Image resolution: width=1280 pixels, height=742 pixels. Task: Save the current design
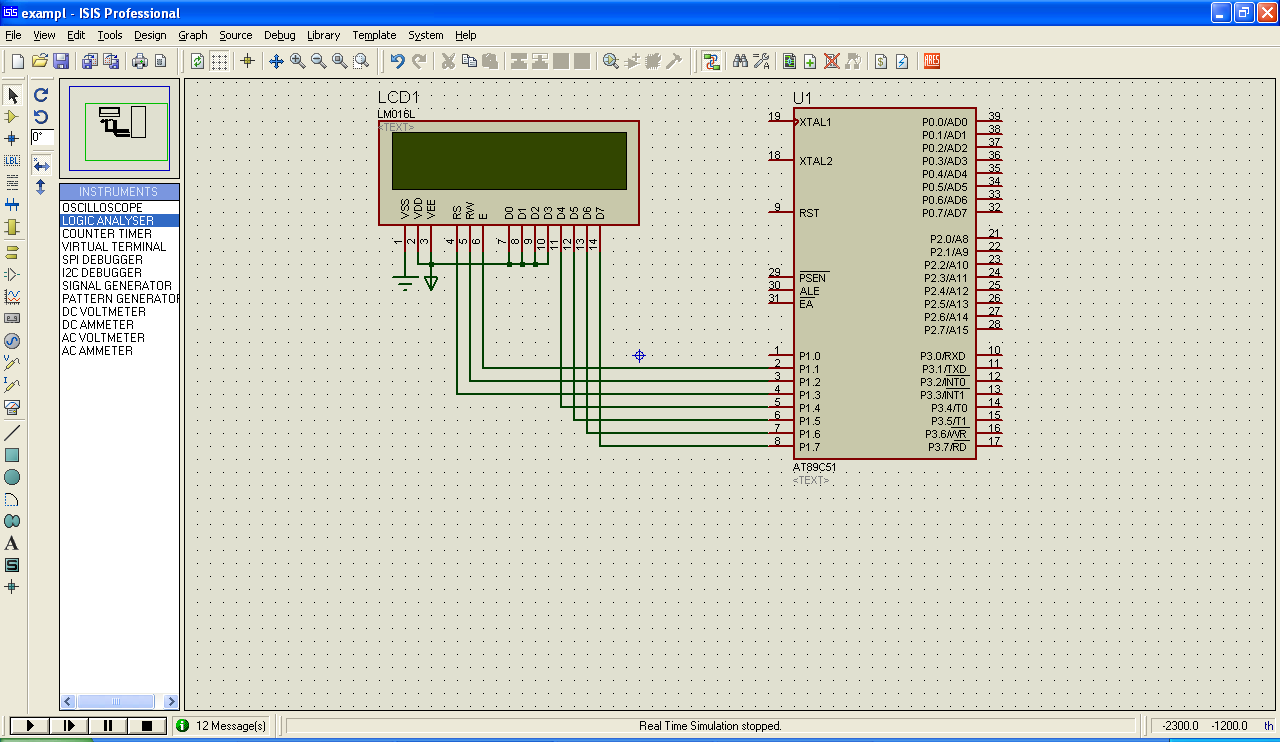(x=61, y=61)
